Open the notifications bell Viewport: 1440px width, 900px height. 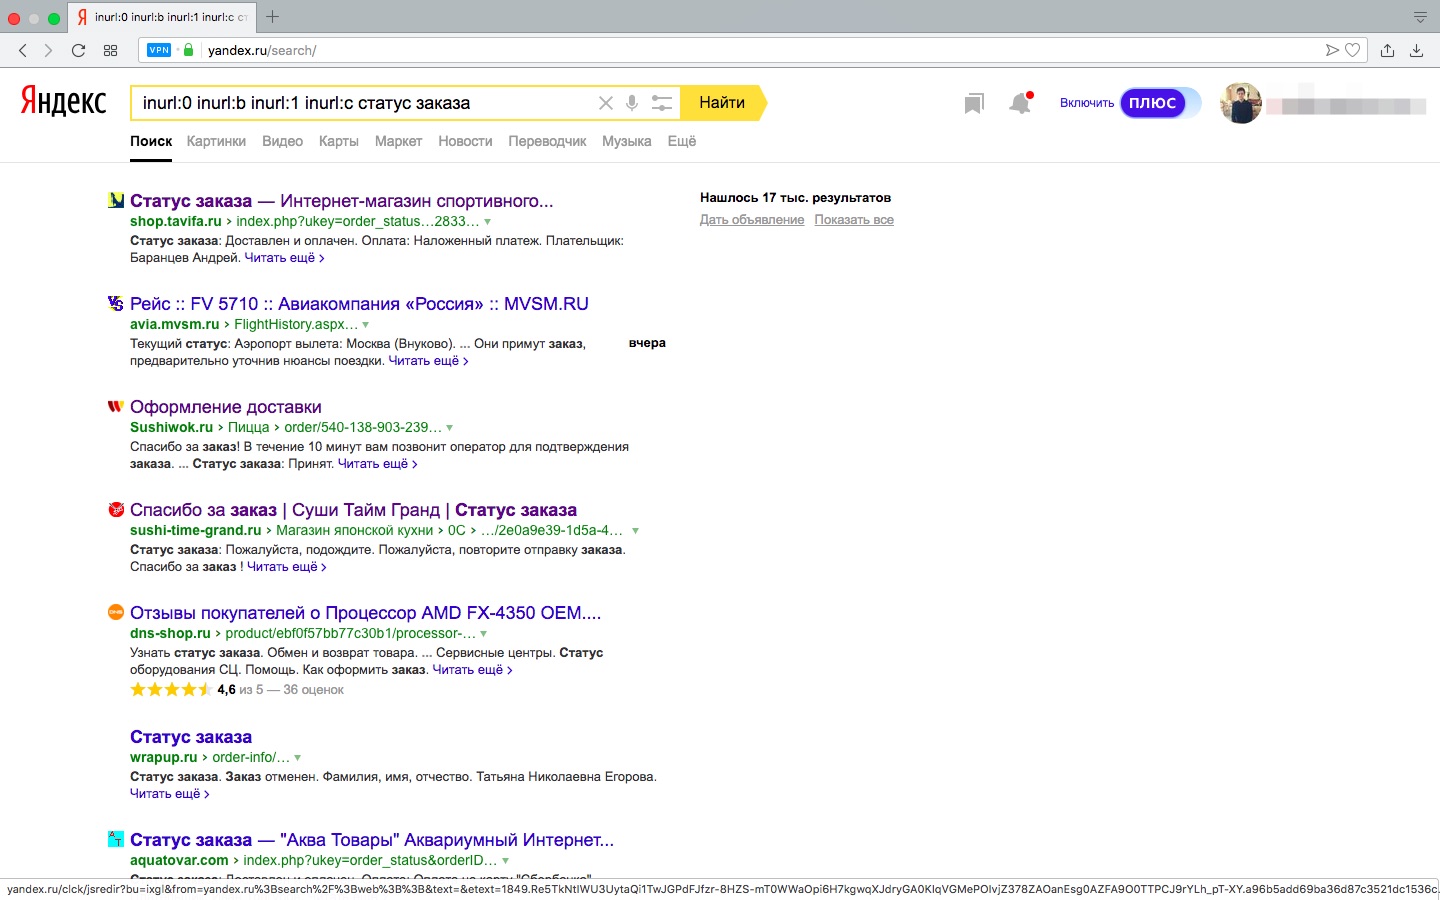click(x=1019, y=103)
